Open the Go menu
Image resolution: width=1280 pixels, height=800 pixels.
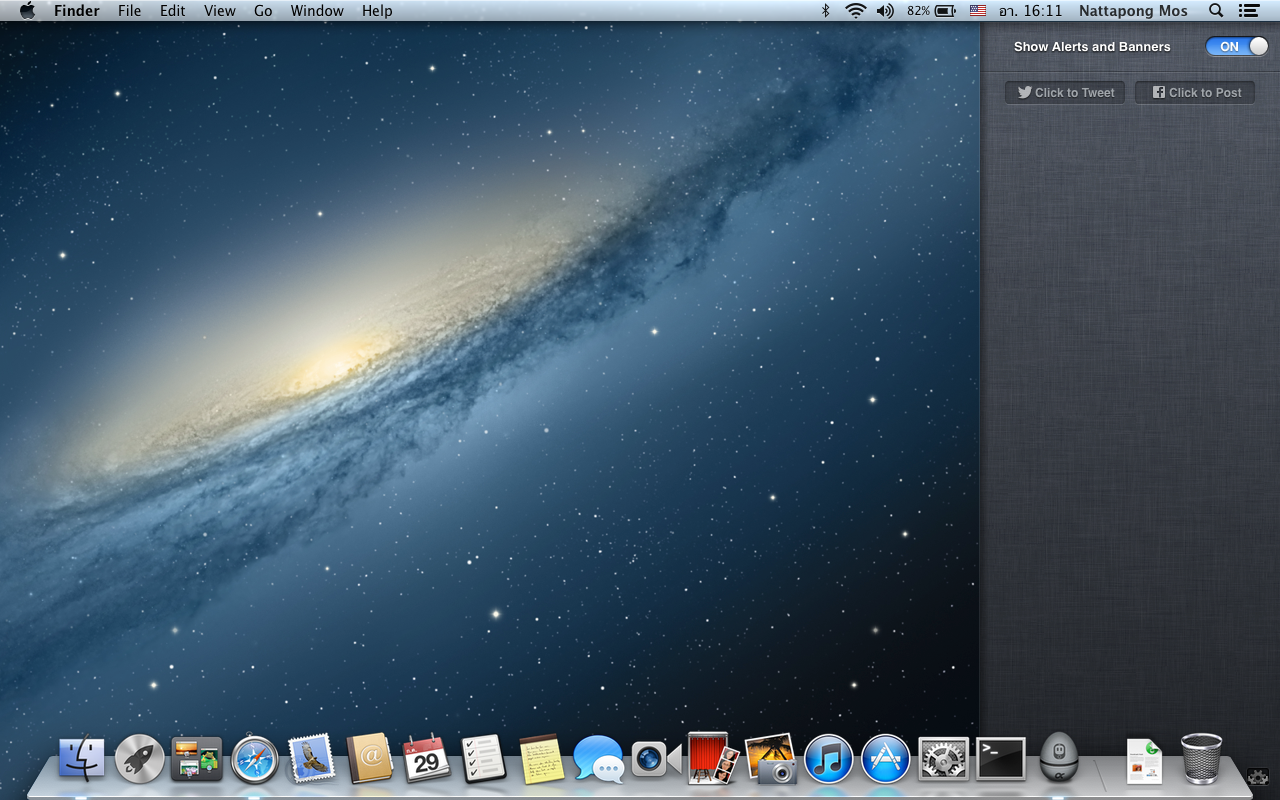point(263,11)
